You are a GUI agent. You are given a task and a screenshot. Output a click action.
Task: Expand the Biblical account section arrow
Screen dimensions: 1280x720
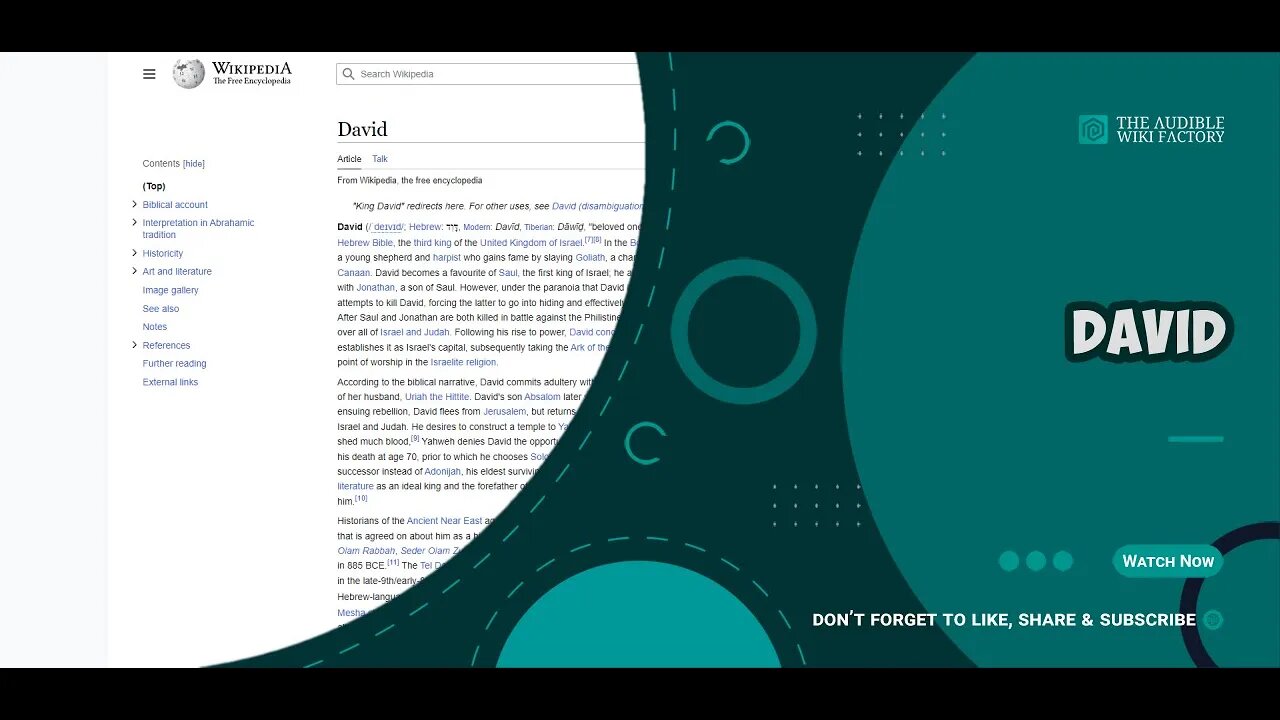point(134,204)
